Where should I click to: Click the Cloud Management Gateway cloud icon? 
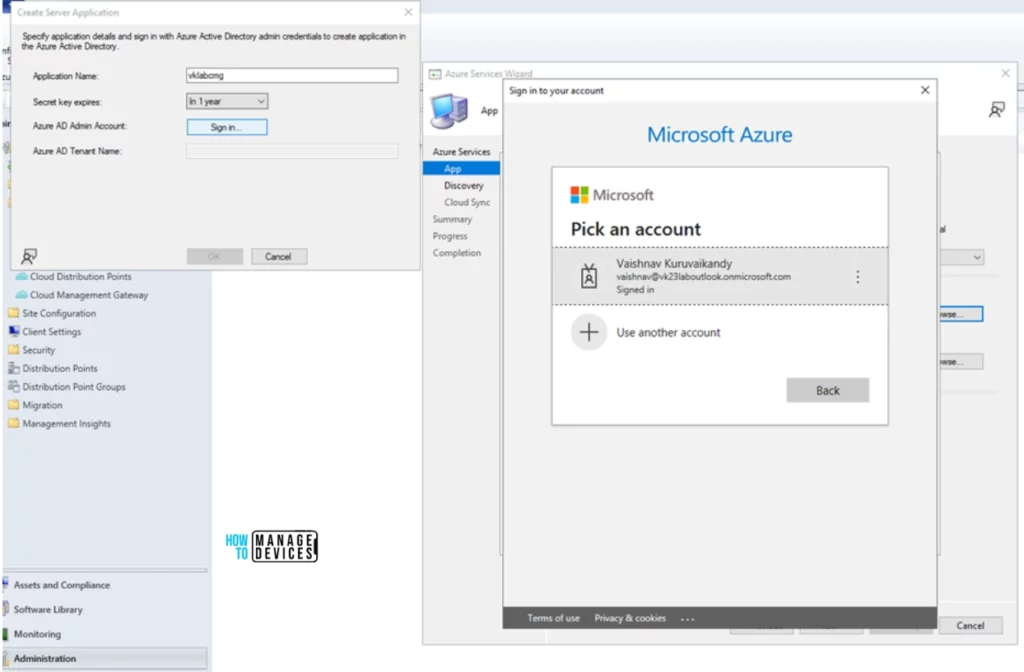22,295
